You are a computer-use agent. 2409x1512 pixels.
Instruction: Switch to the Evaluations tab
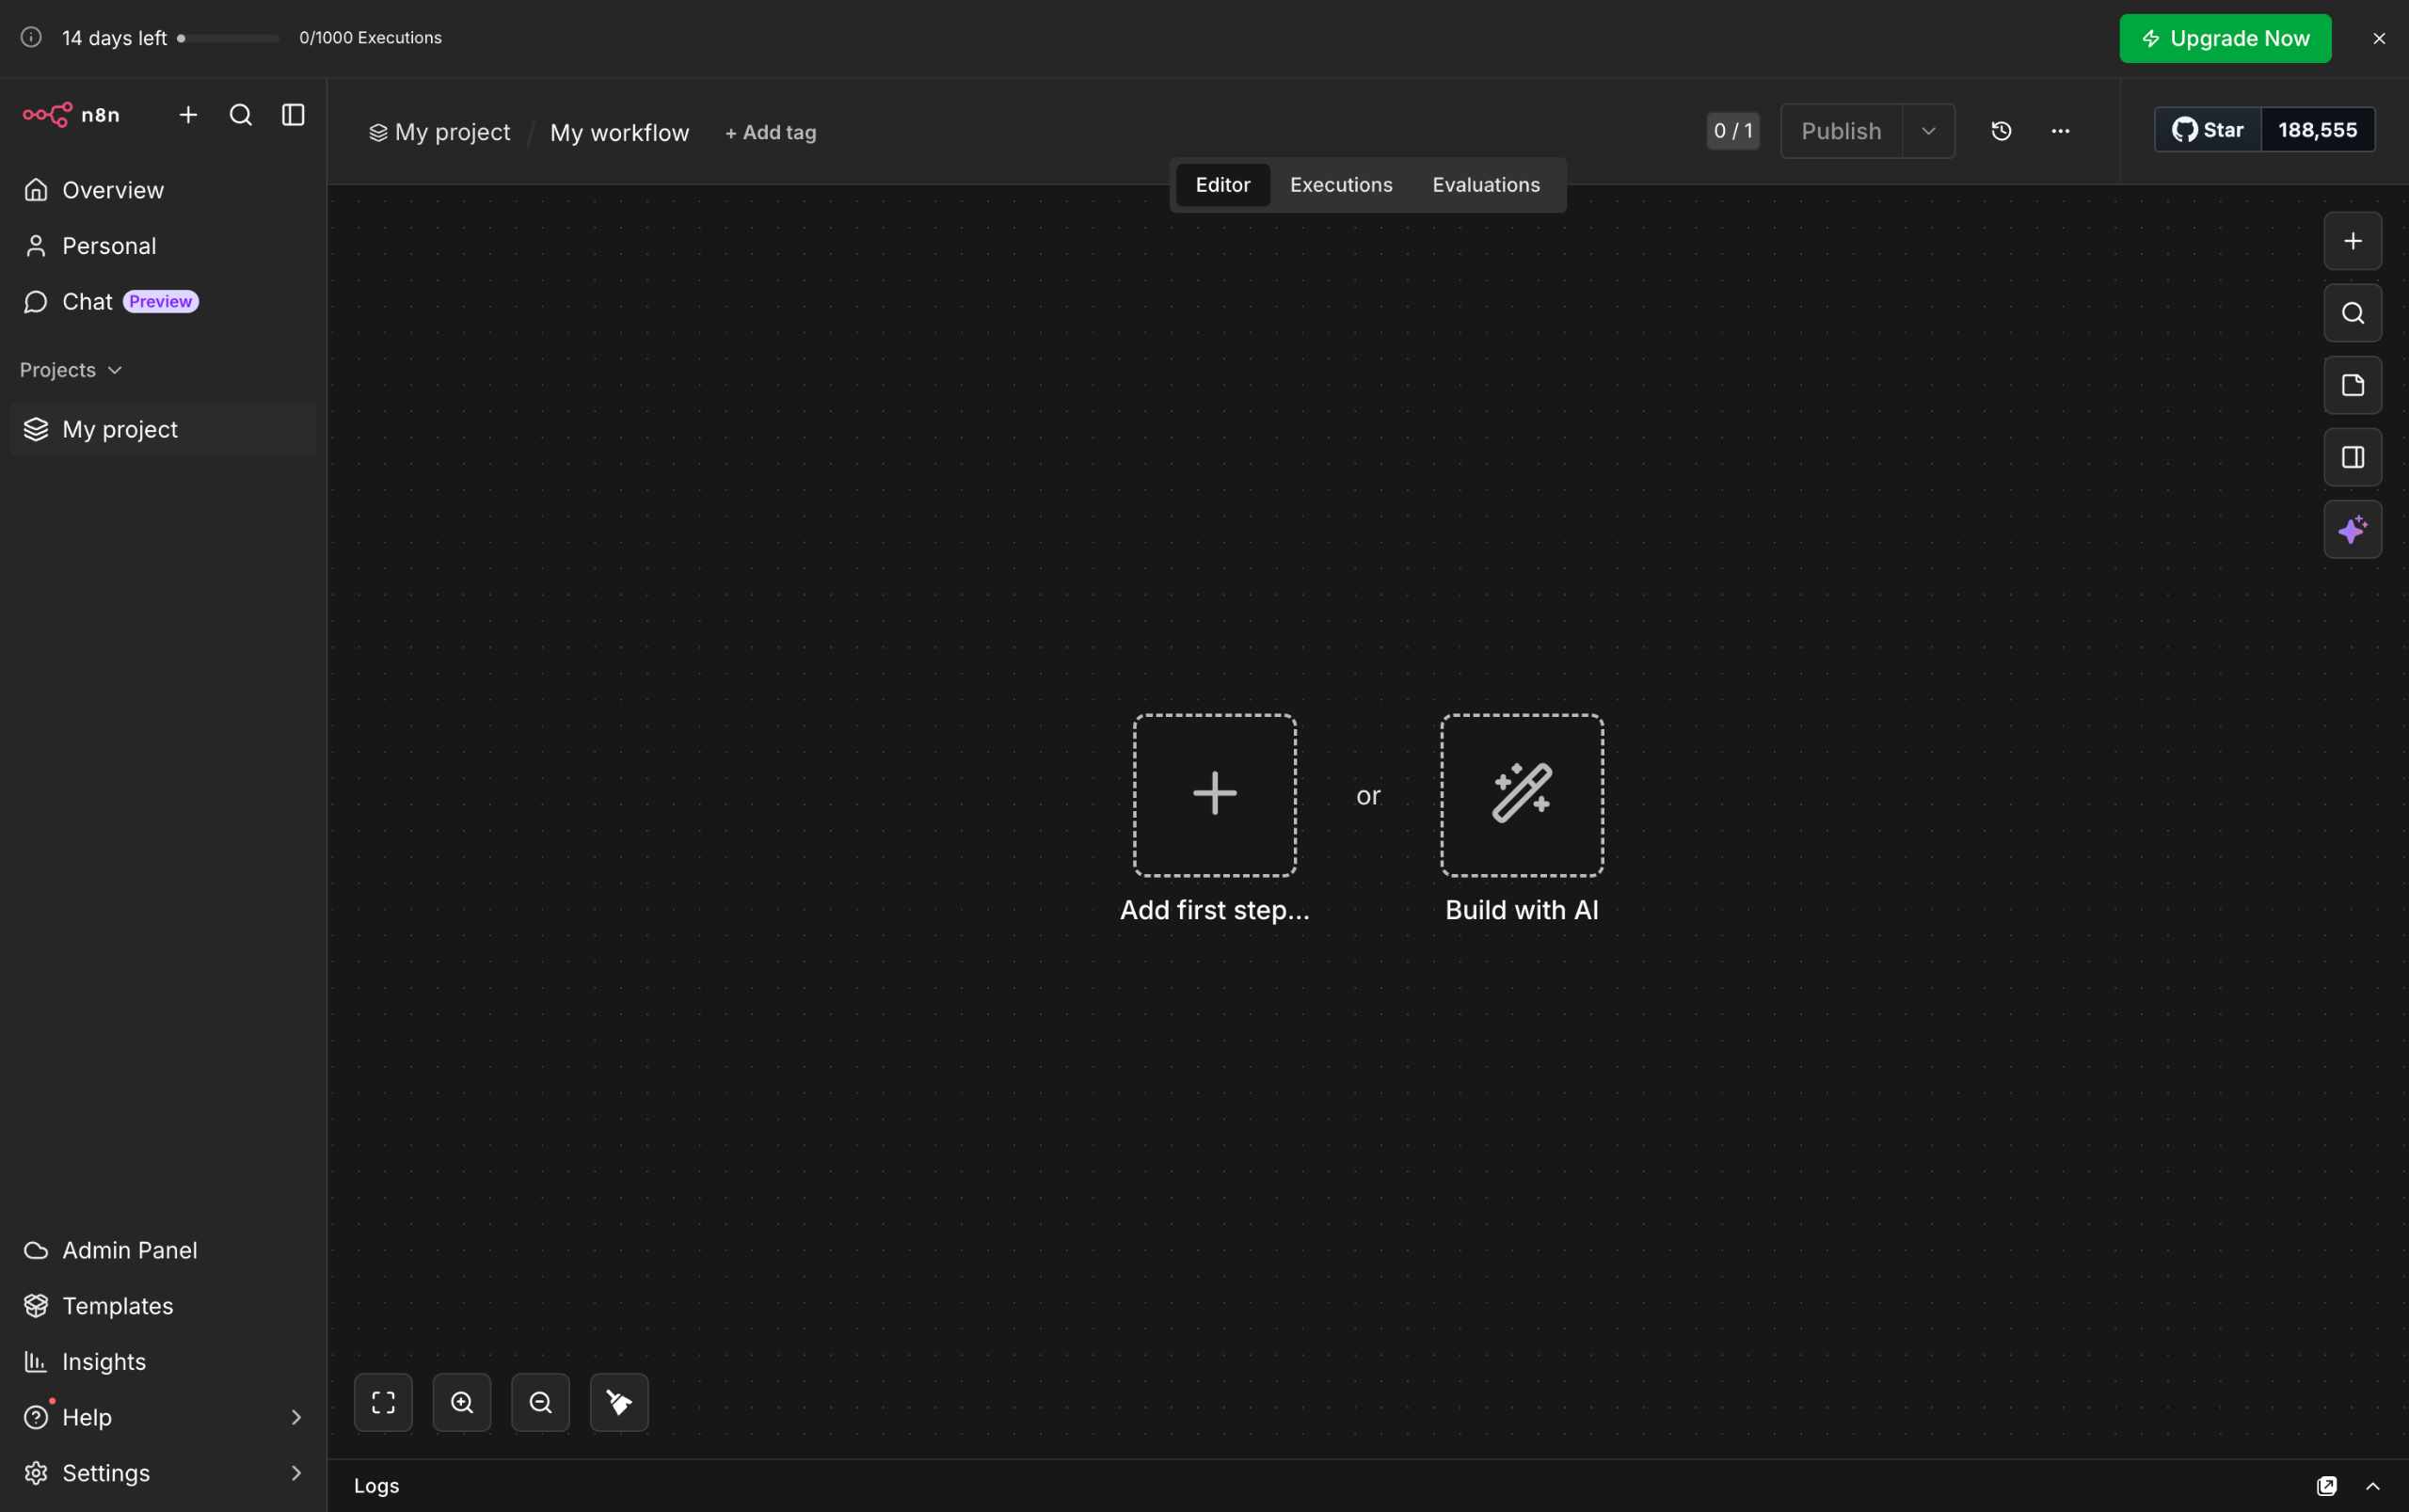click(x=1486, y=185)
